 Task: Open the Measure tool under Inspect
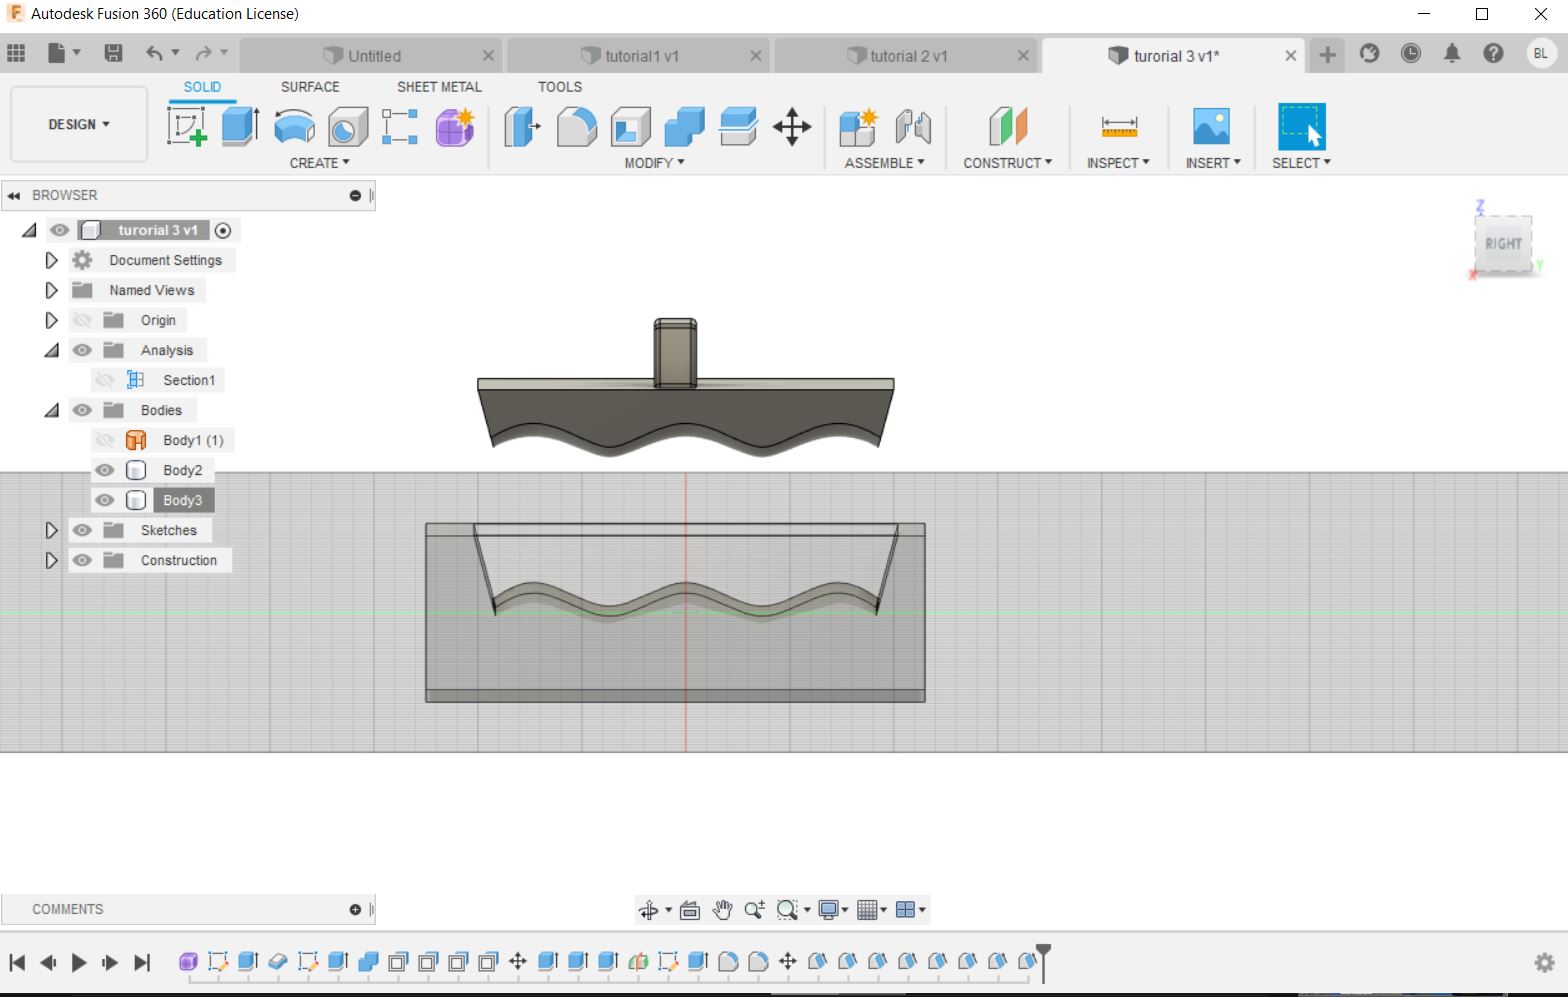point(1119,127)
